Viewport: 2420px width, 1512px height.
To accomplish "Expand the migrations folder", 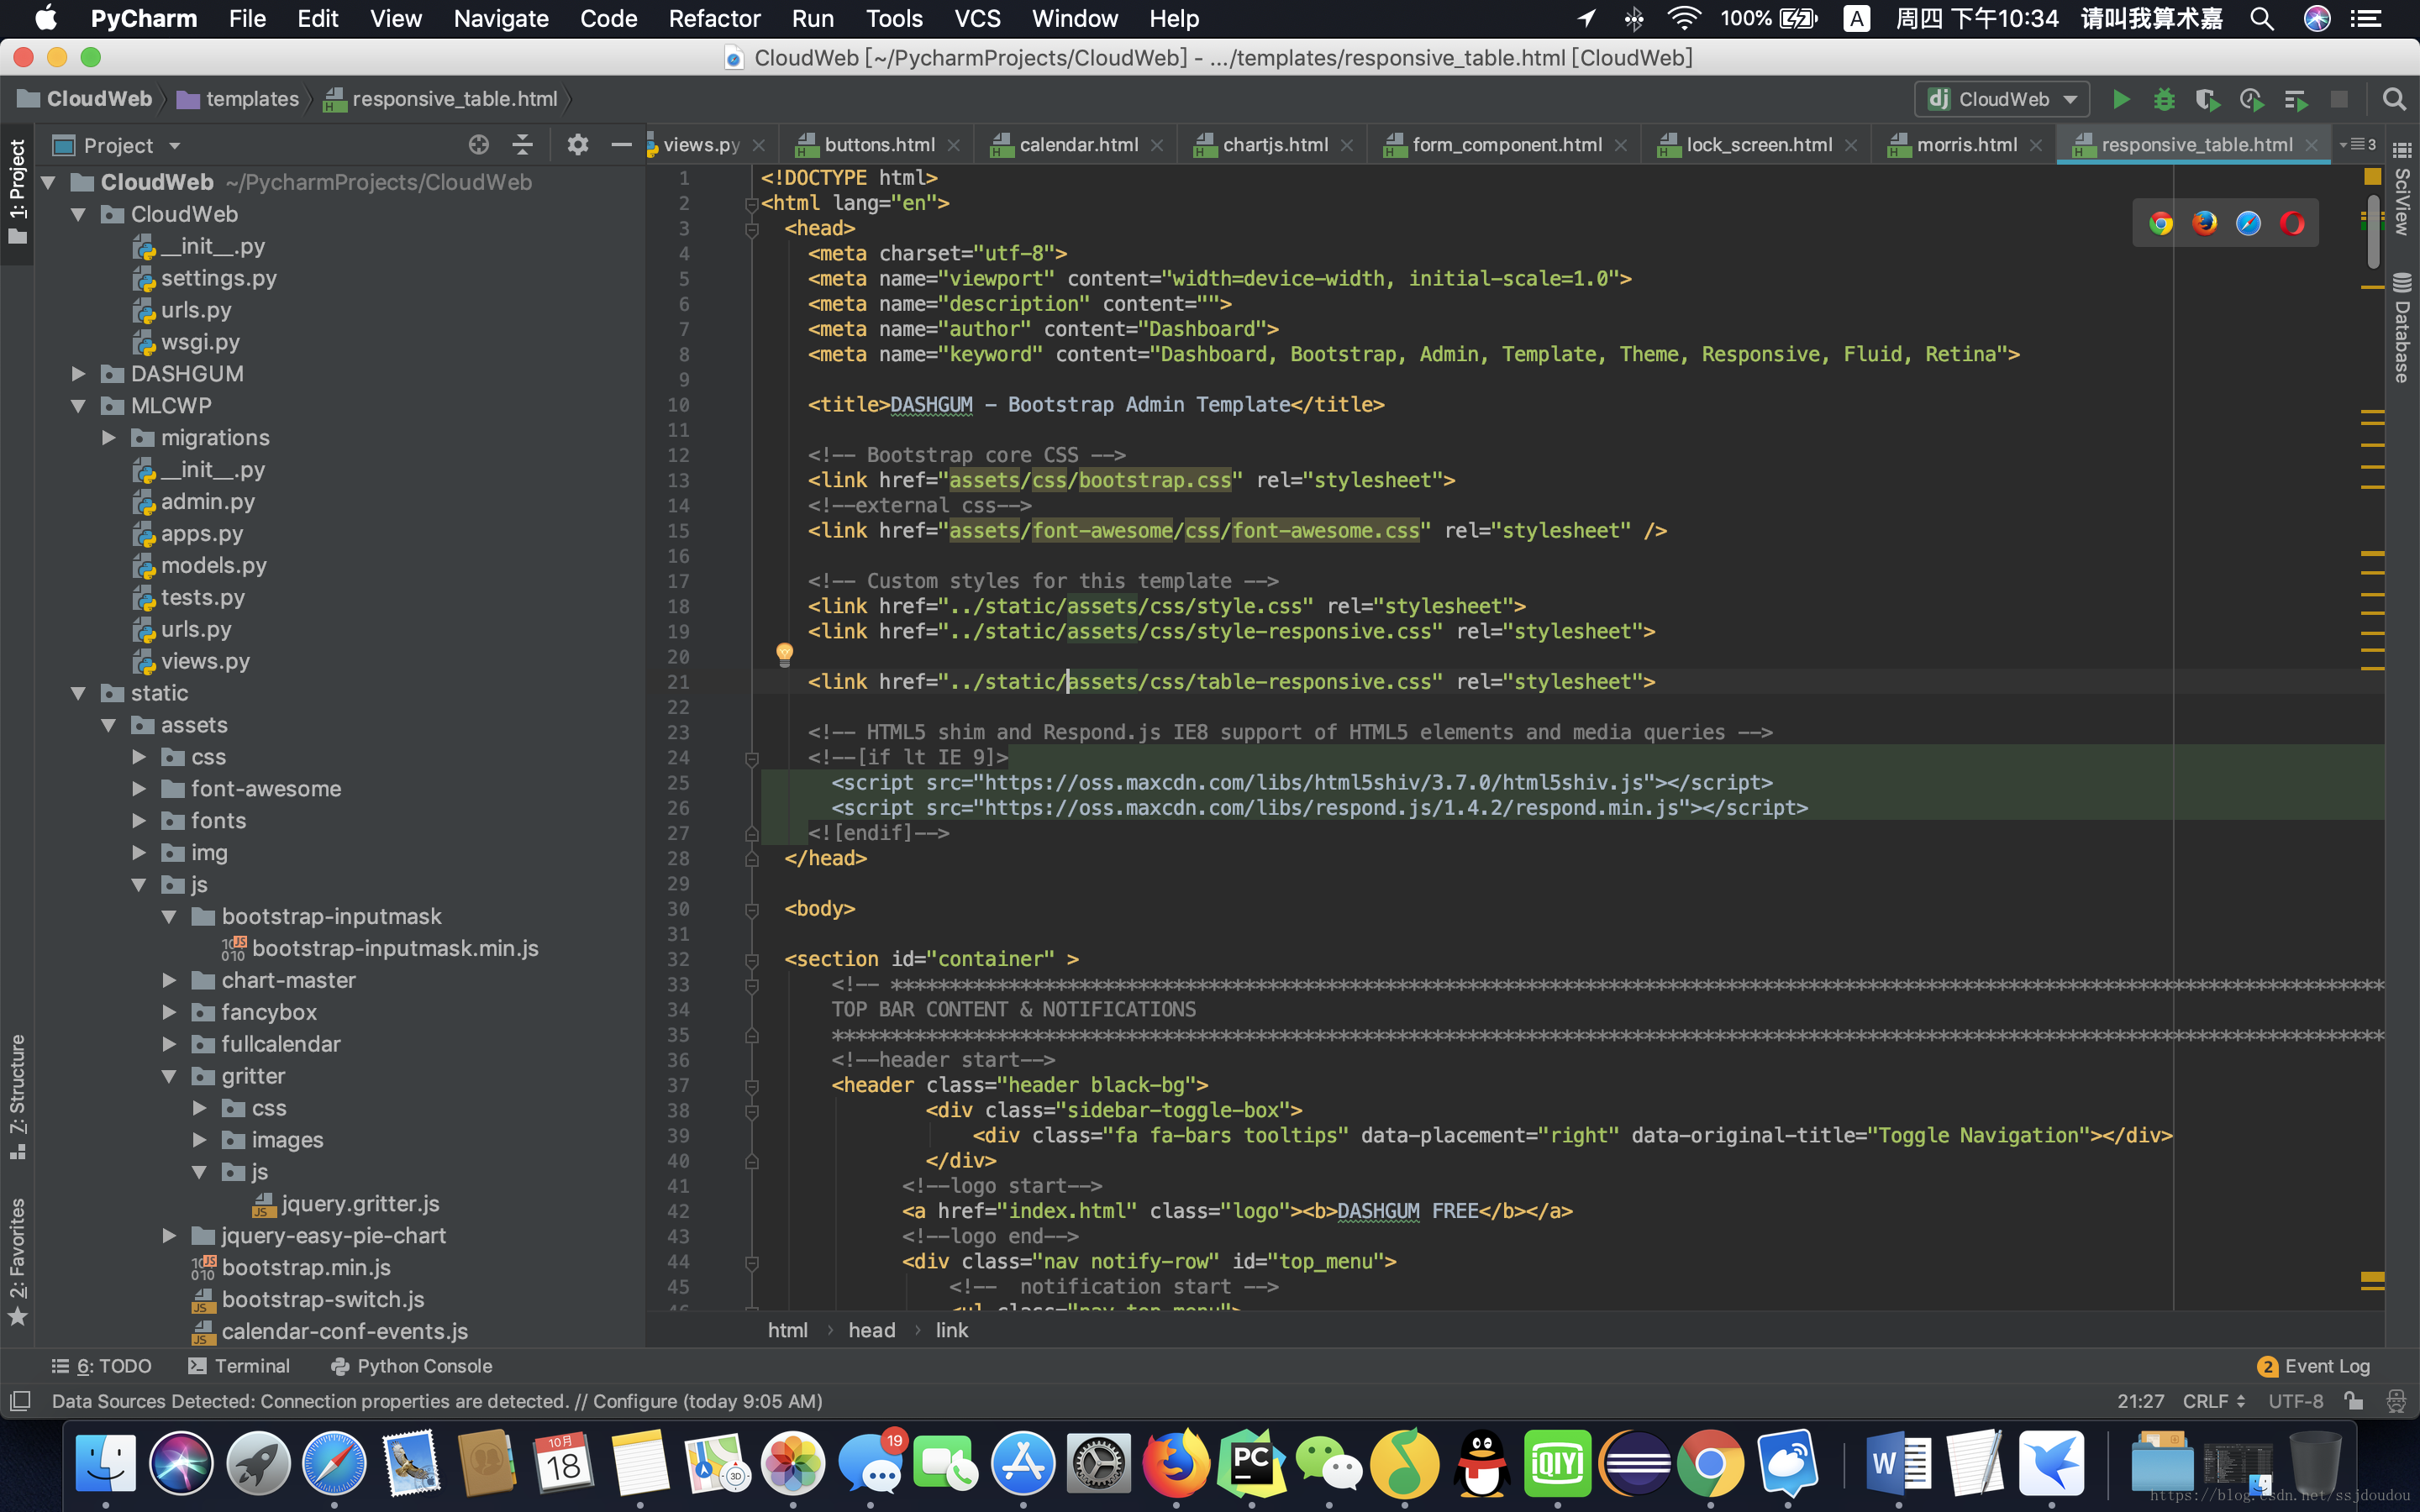I will click(x=108, y=438).
